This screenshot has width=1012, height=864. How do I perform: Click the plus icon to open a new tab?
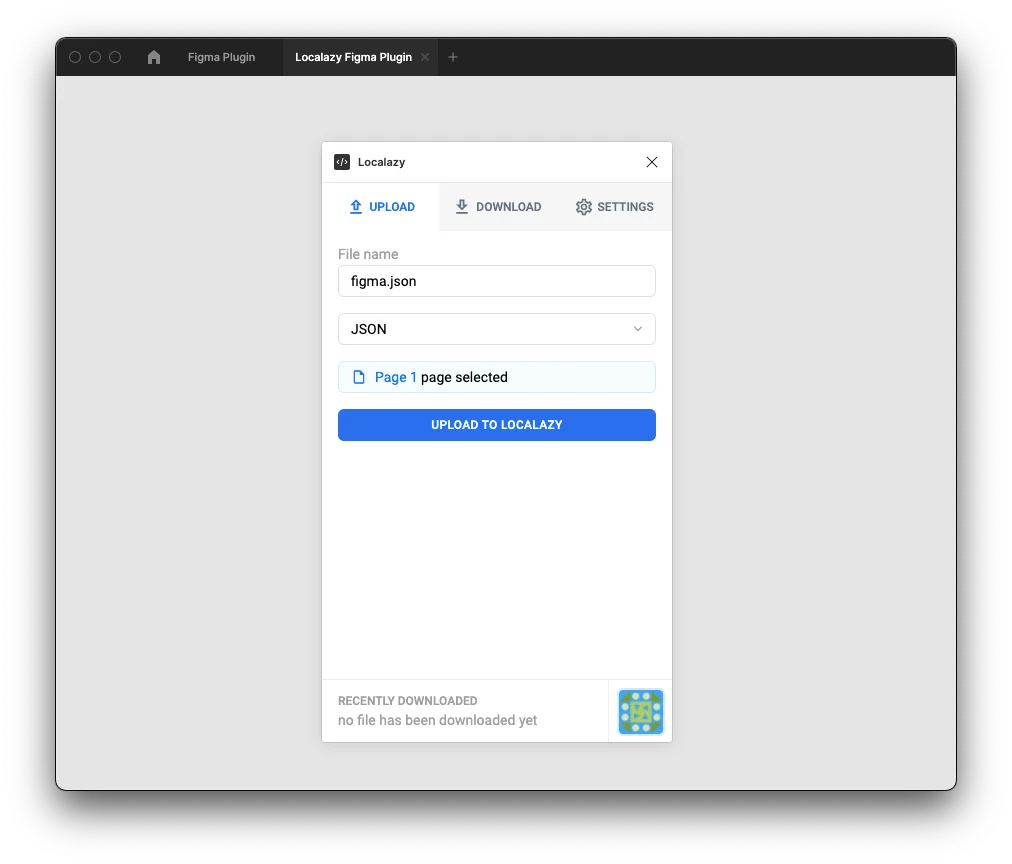tap(452, 57)
